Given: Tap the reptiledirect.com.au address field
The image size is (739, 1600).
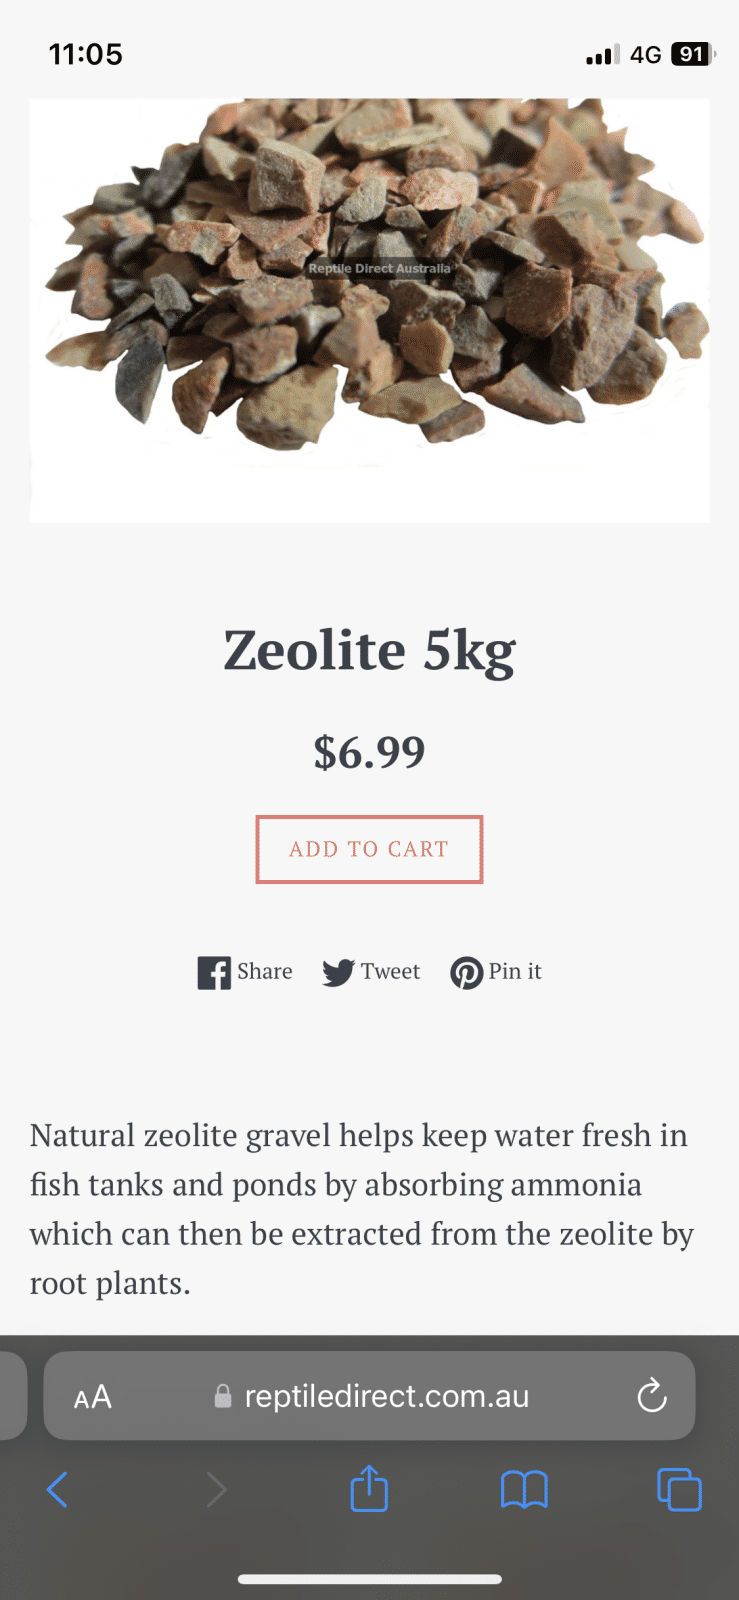Looking at the screenshot, I should [x=386, y=1397].
